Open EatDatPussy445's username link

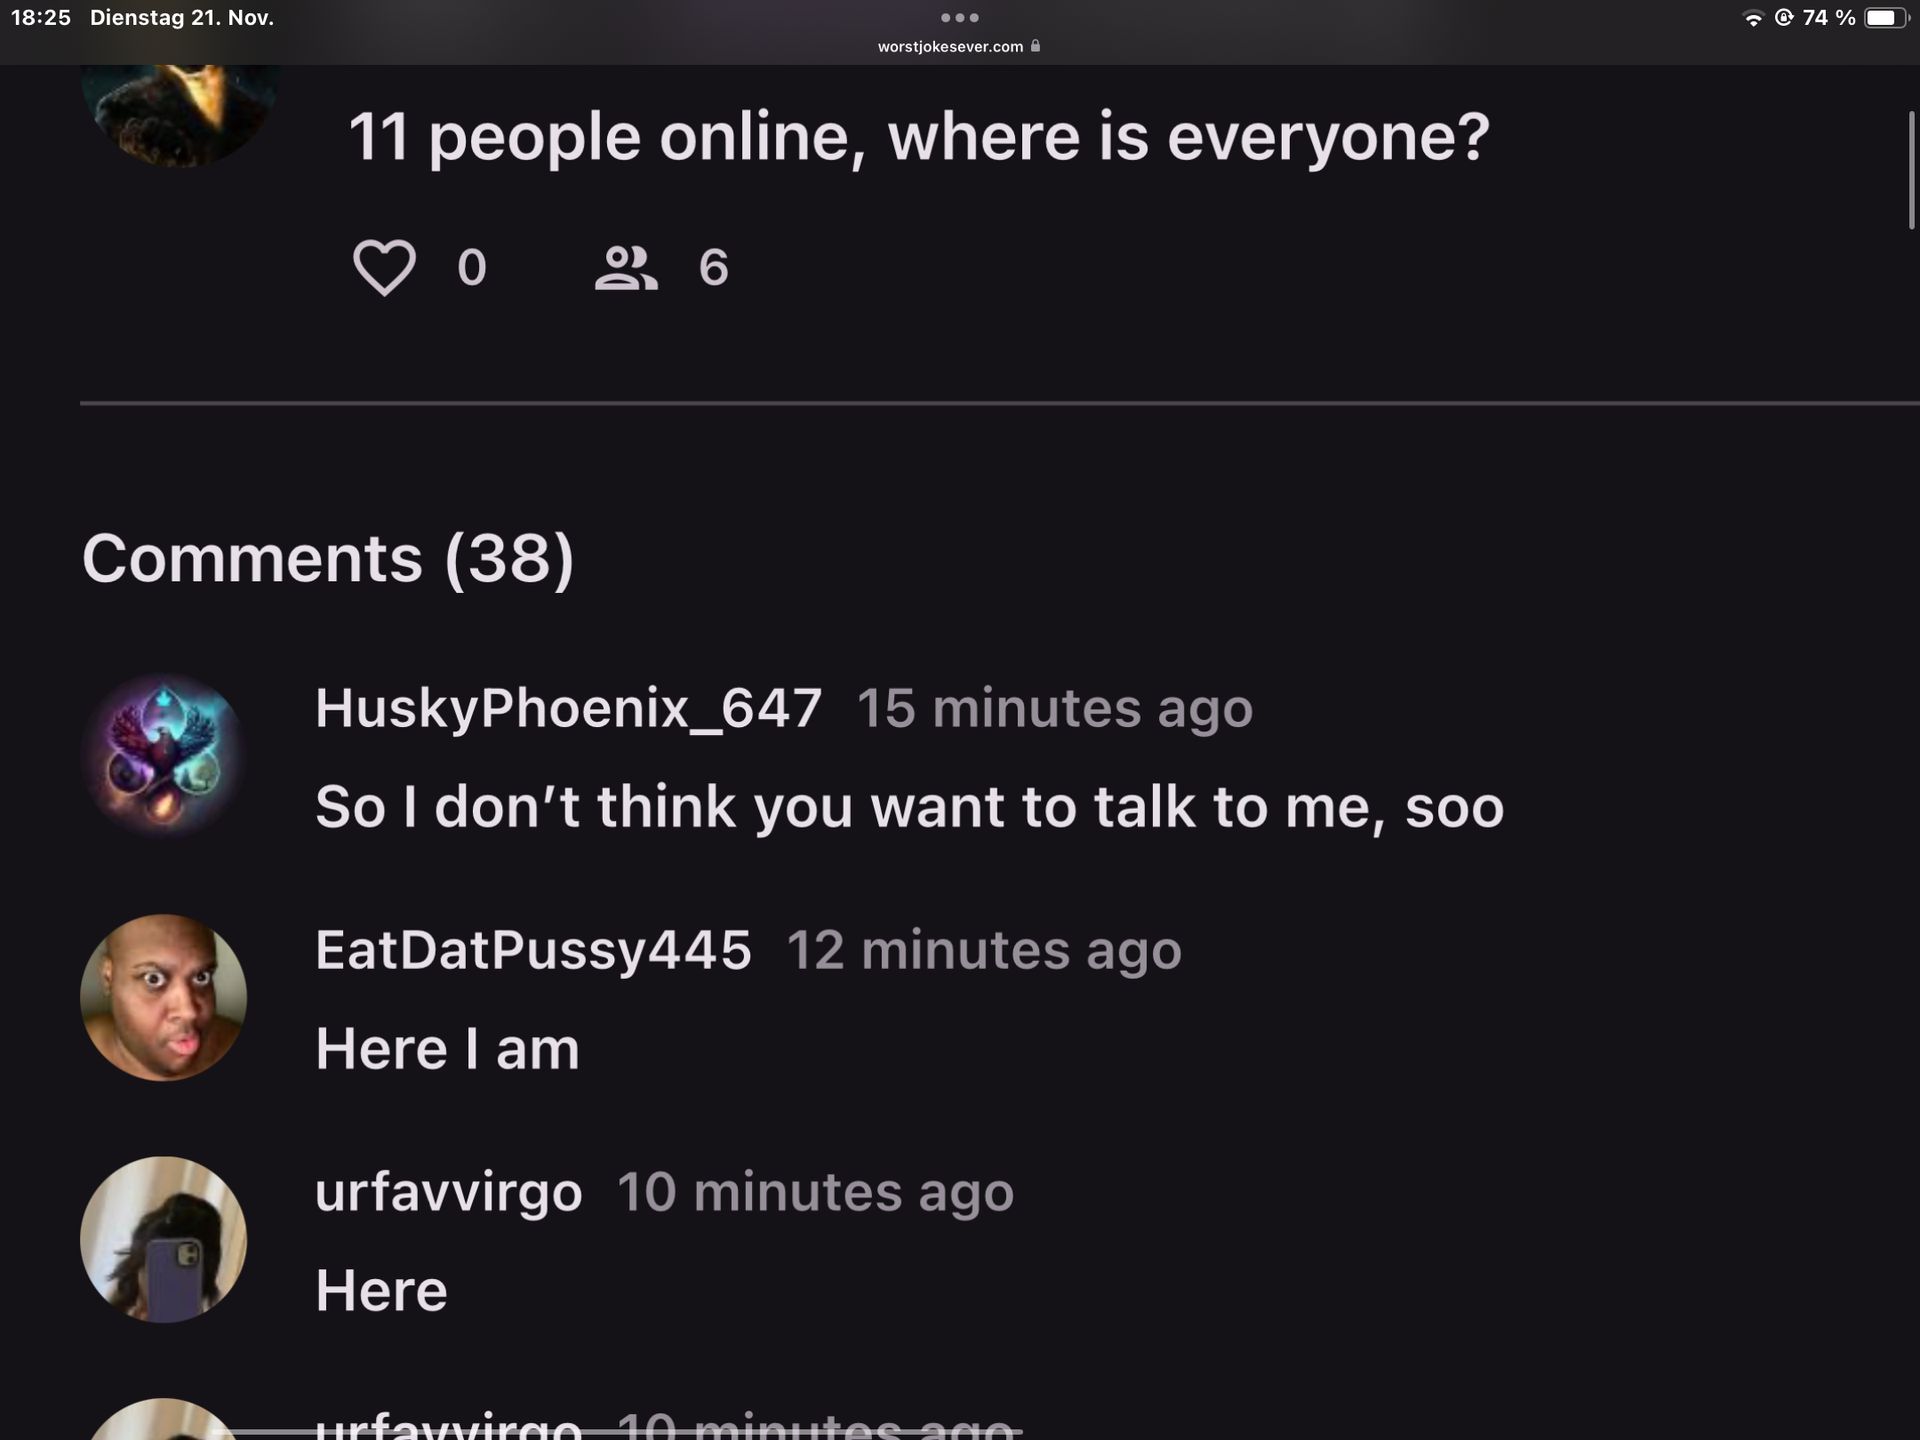pos(533,950)
